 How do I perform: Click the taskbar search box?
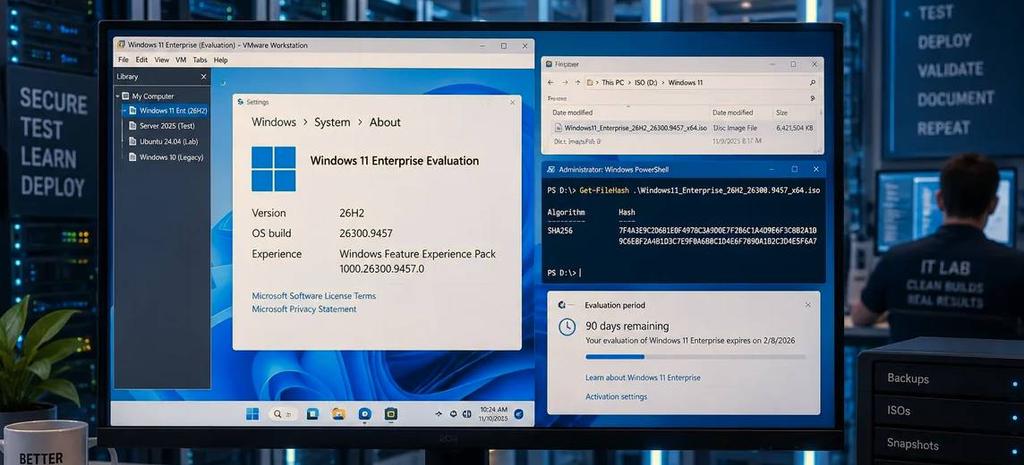click(283, 413)
